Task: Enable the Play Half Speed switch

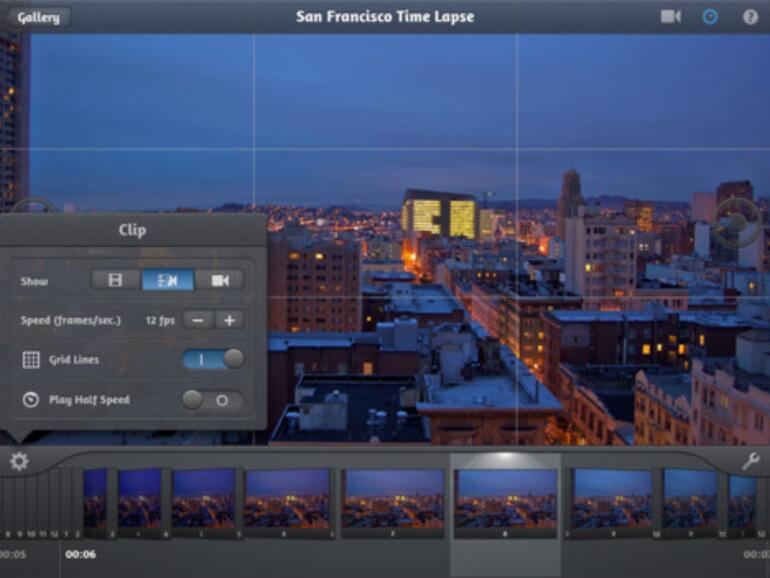Action: point(213,400)
